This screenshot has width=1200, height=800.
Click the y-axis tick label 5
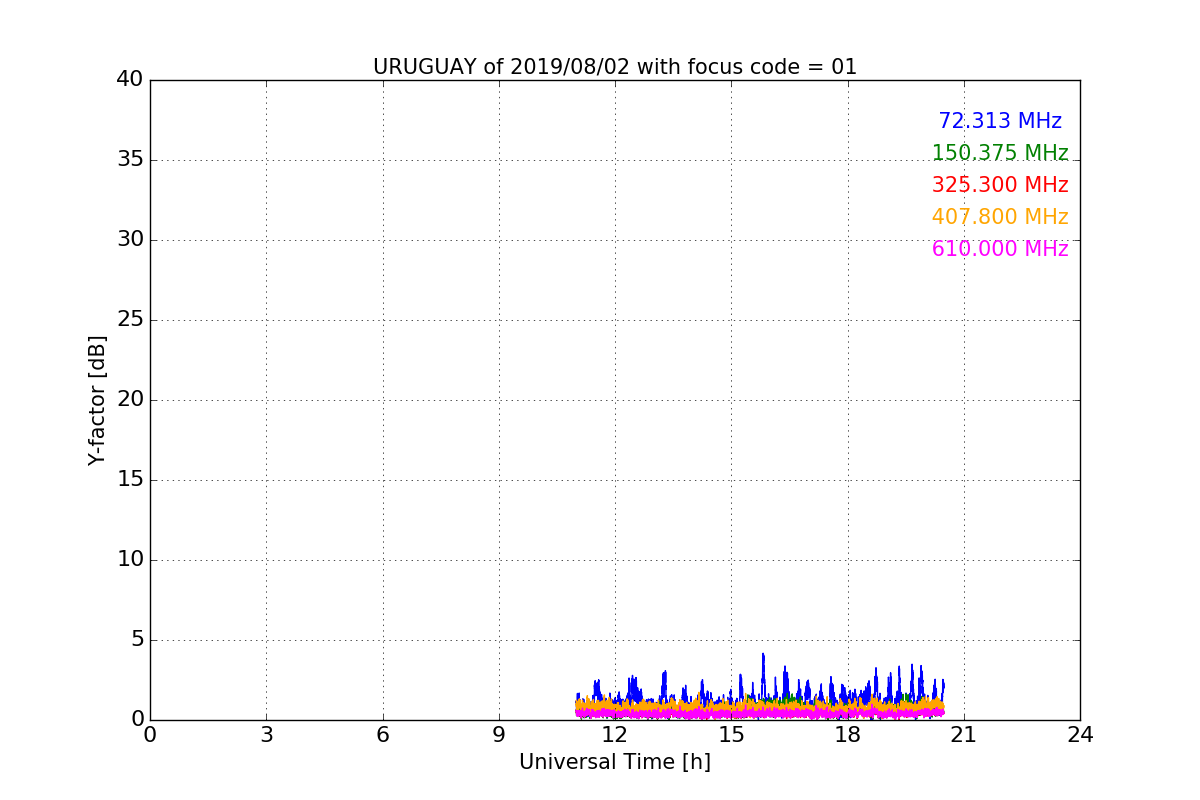(x=137, y=639)
